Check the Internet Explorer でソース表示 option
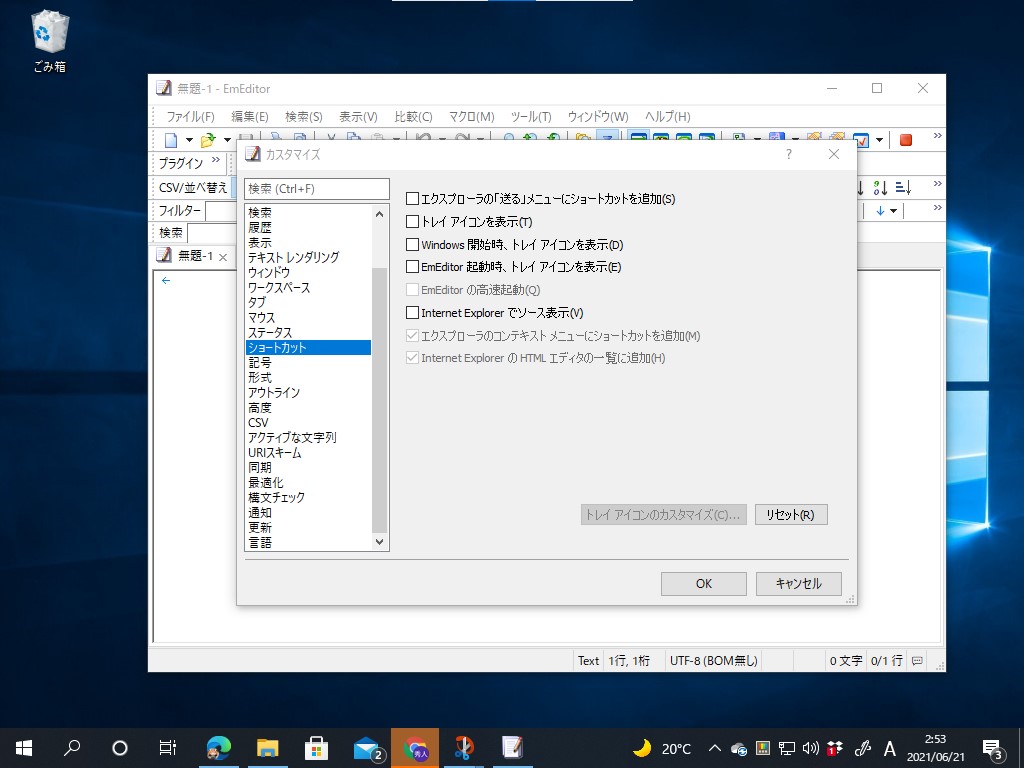The width and height of the screenshot is (1024, 768). [412, 312]
